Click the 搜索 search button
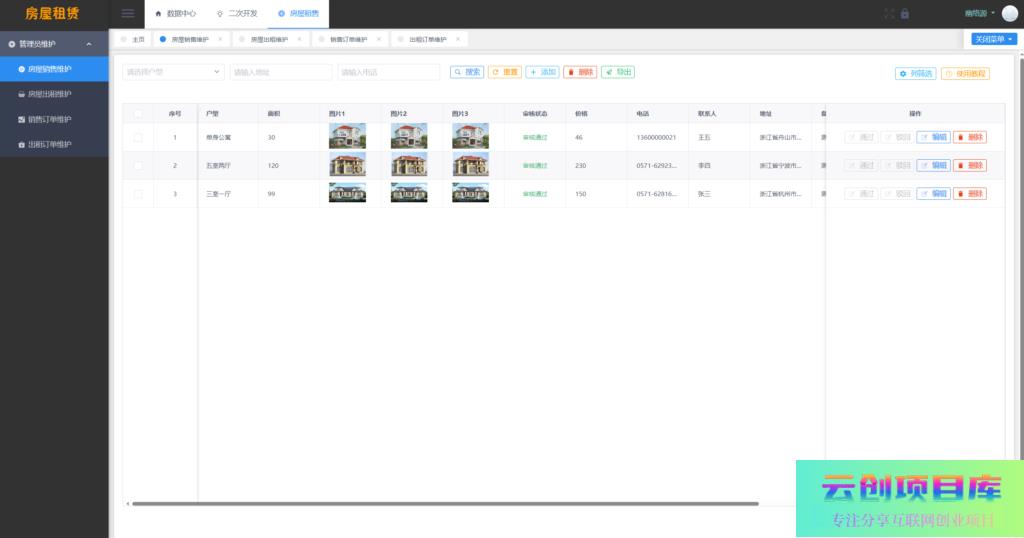This screenshot has height=538, width=1024. pyautogui.click(x=467, y=72)
